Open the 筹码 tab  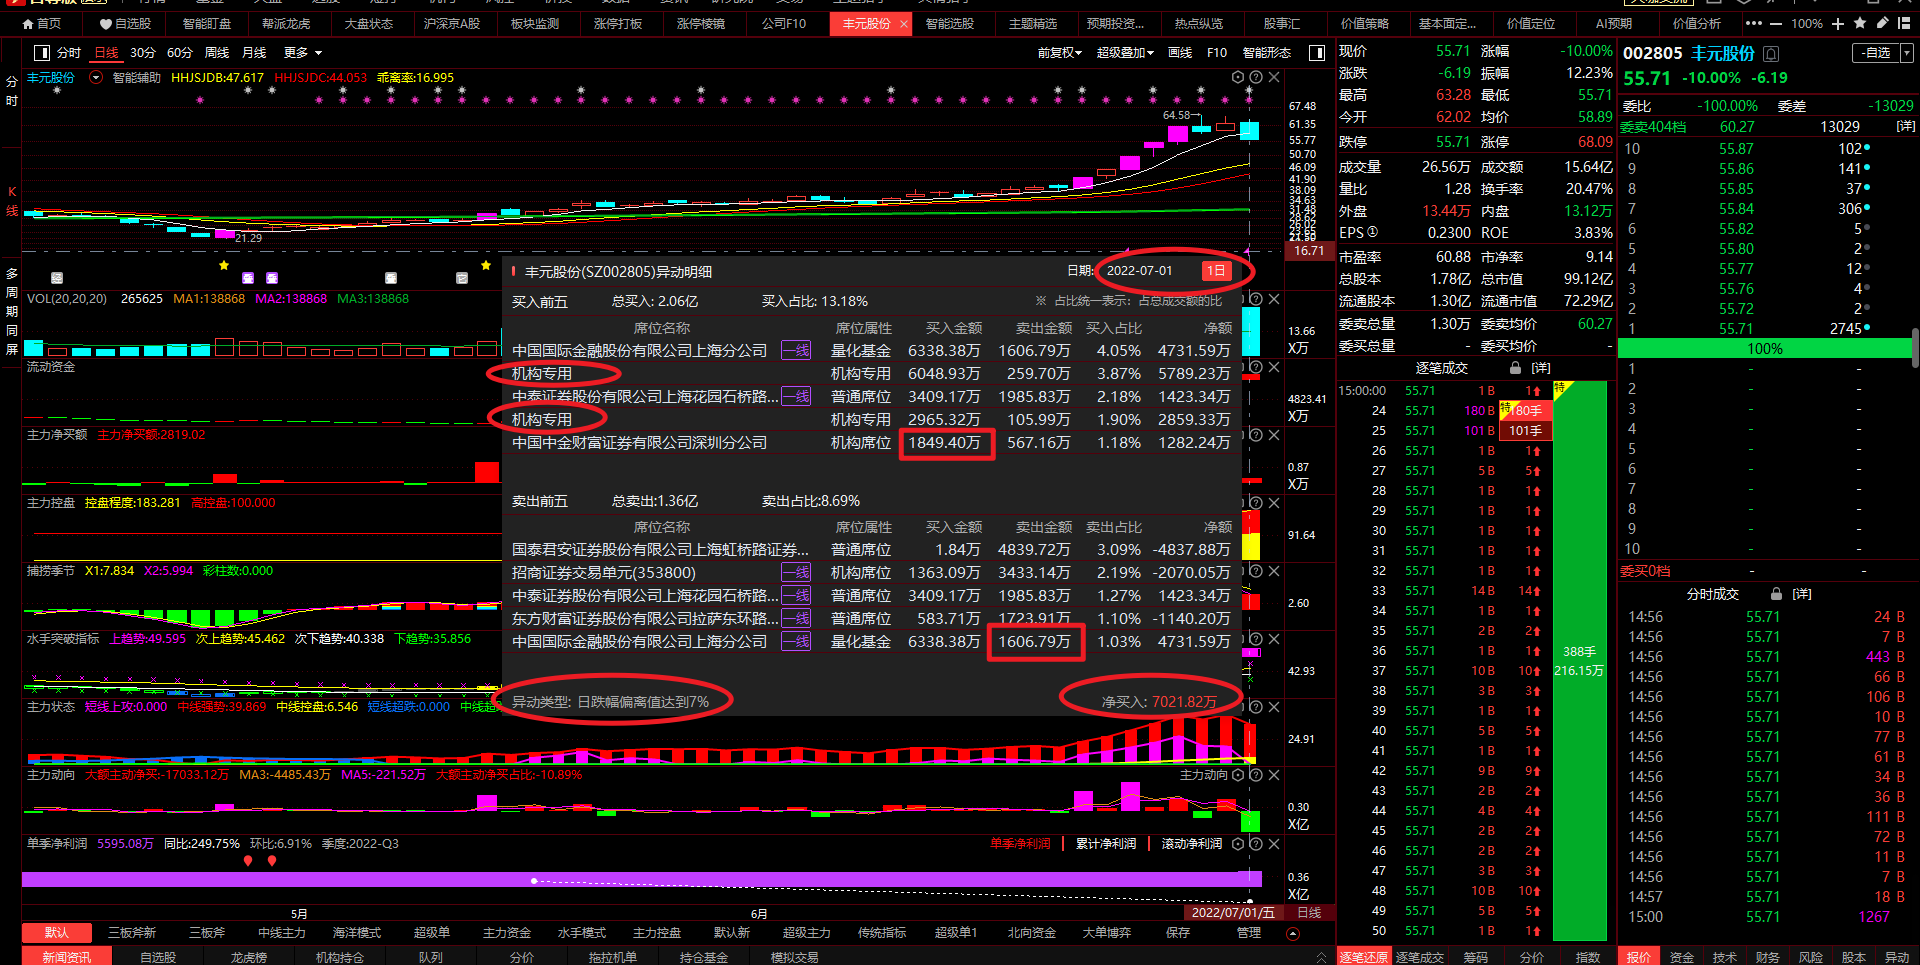[1476, 957]
